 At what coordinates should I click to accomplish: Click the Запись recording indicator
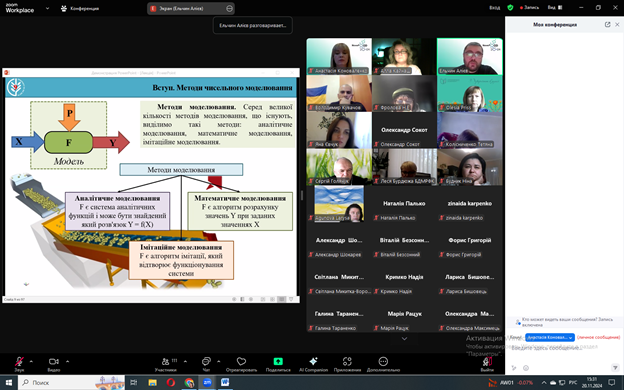coord(529,8)
